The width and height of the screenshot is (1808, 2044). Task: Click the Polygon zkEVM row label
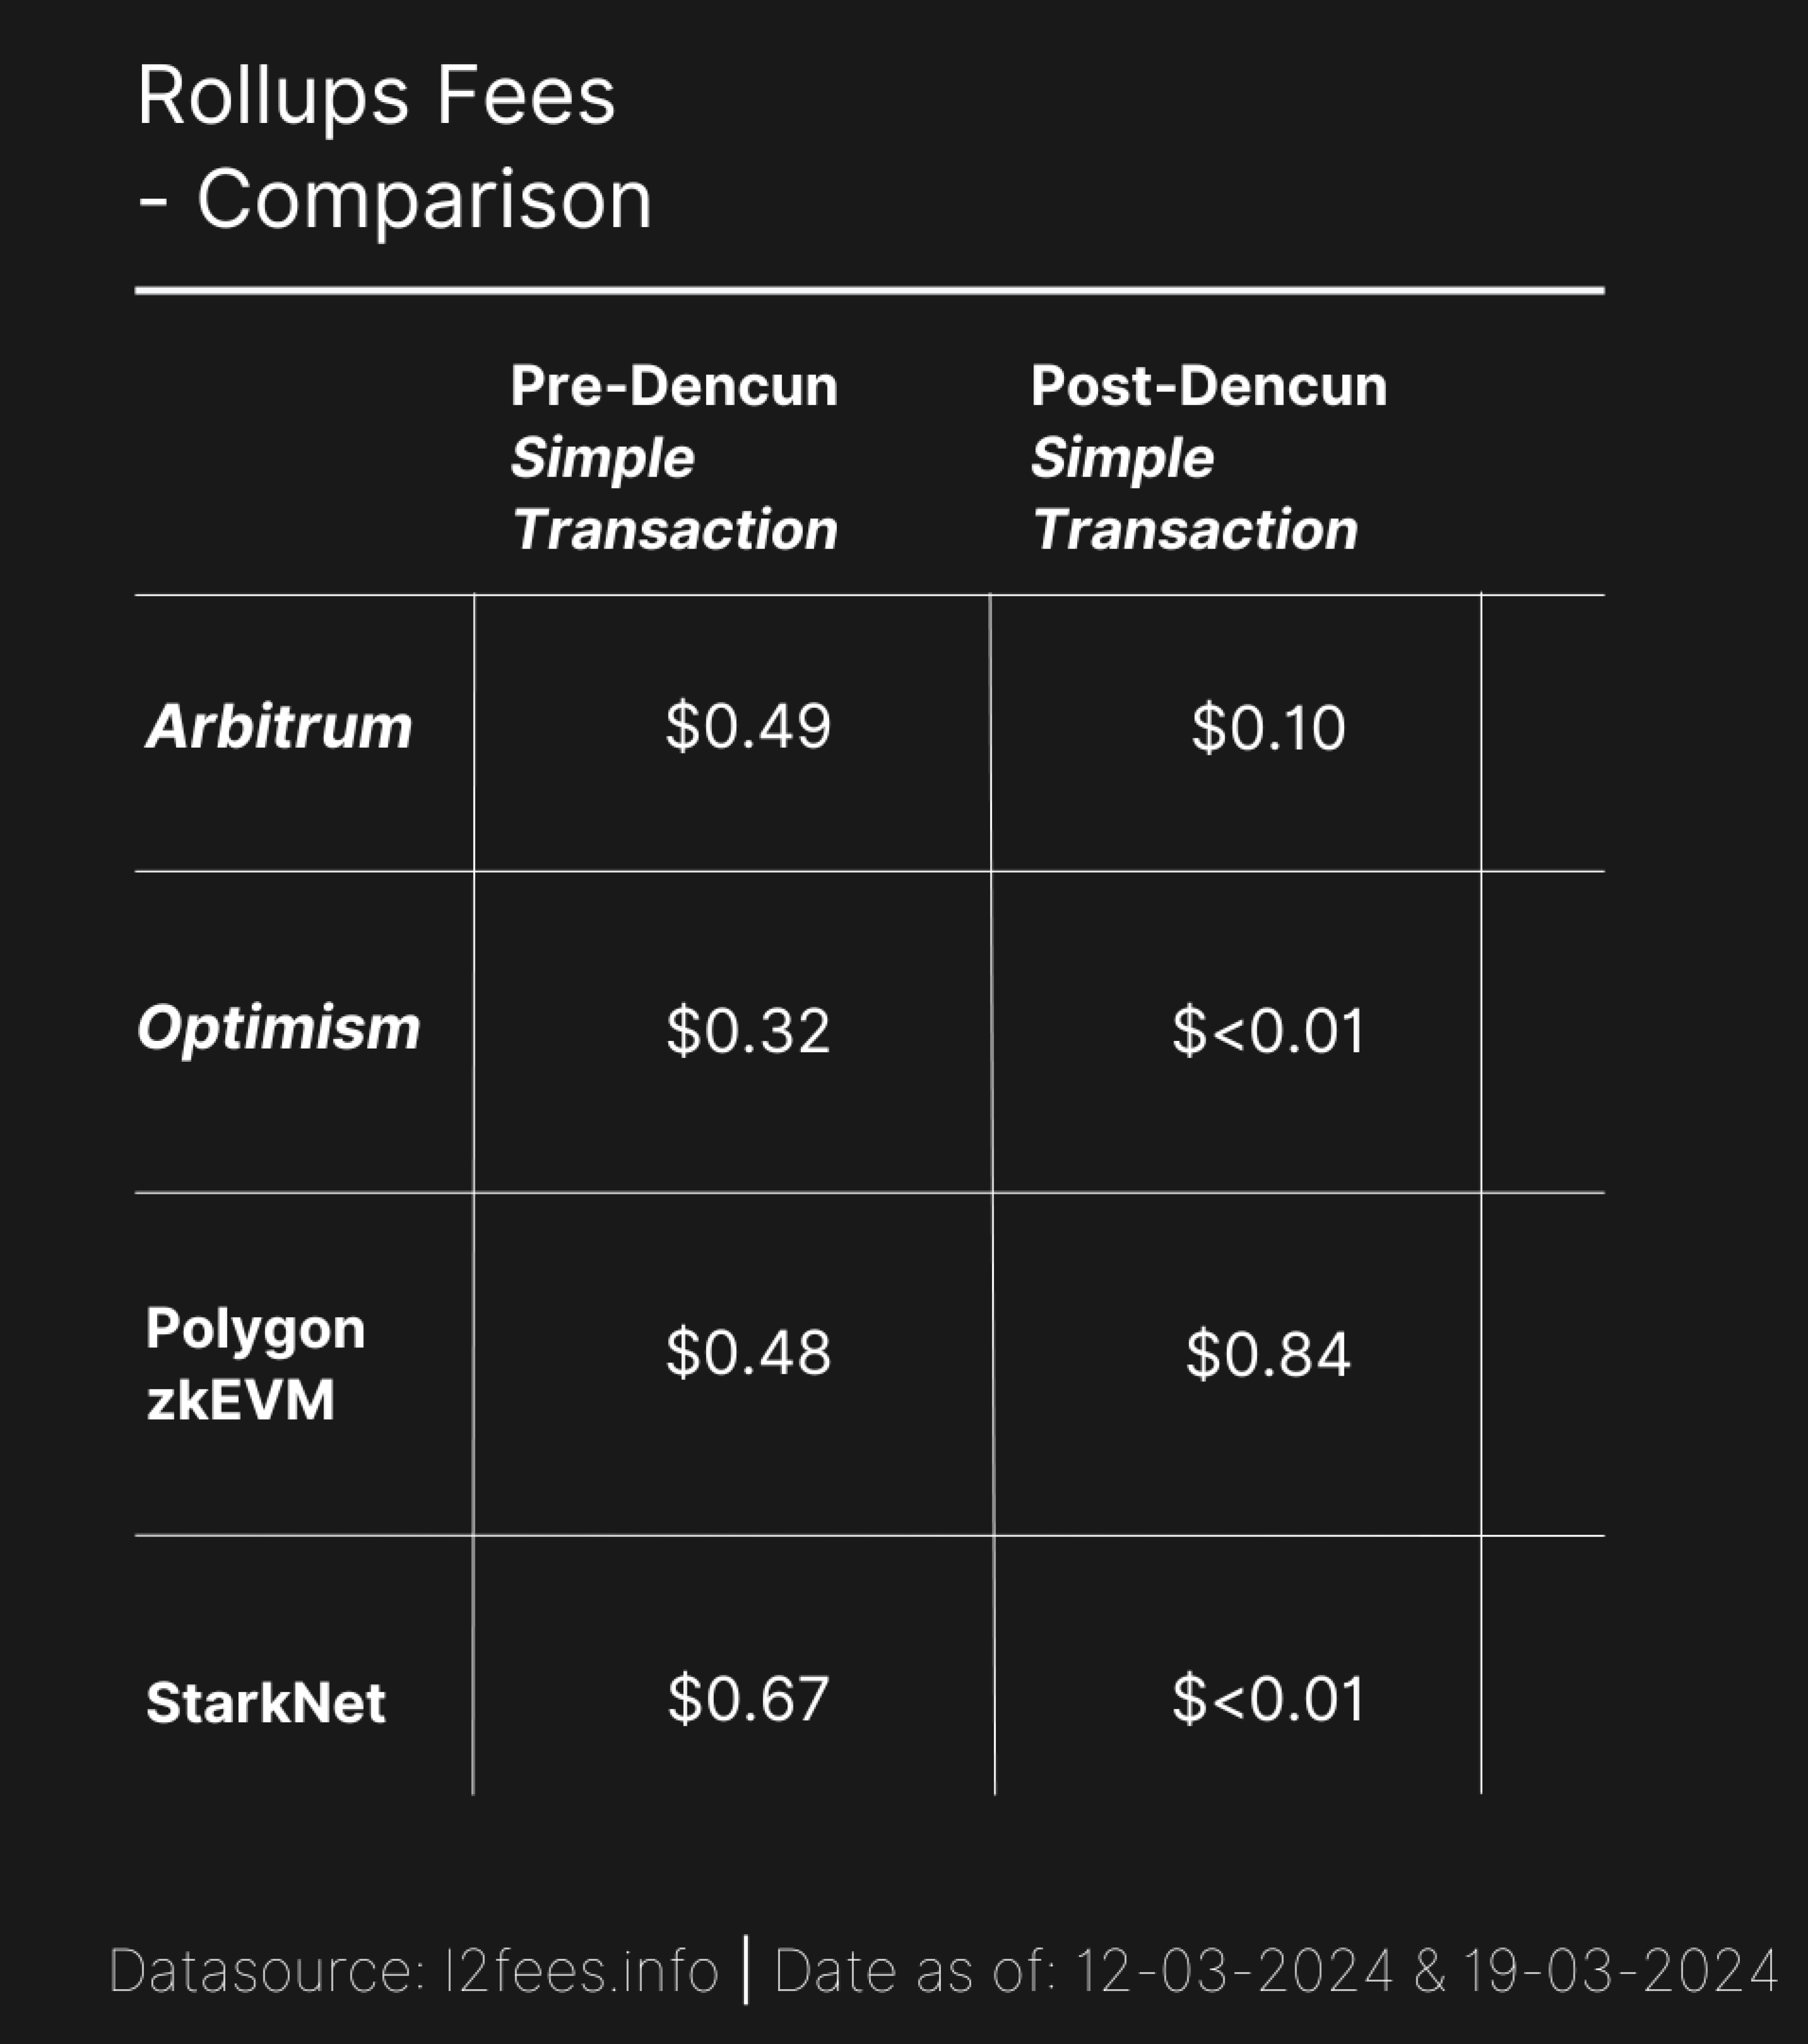pos(255,1363)
